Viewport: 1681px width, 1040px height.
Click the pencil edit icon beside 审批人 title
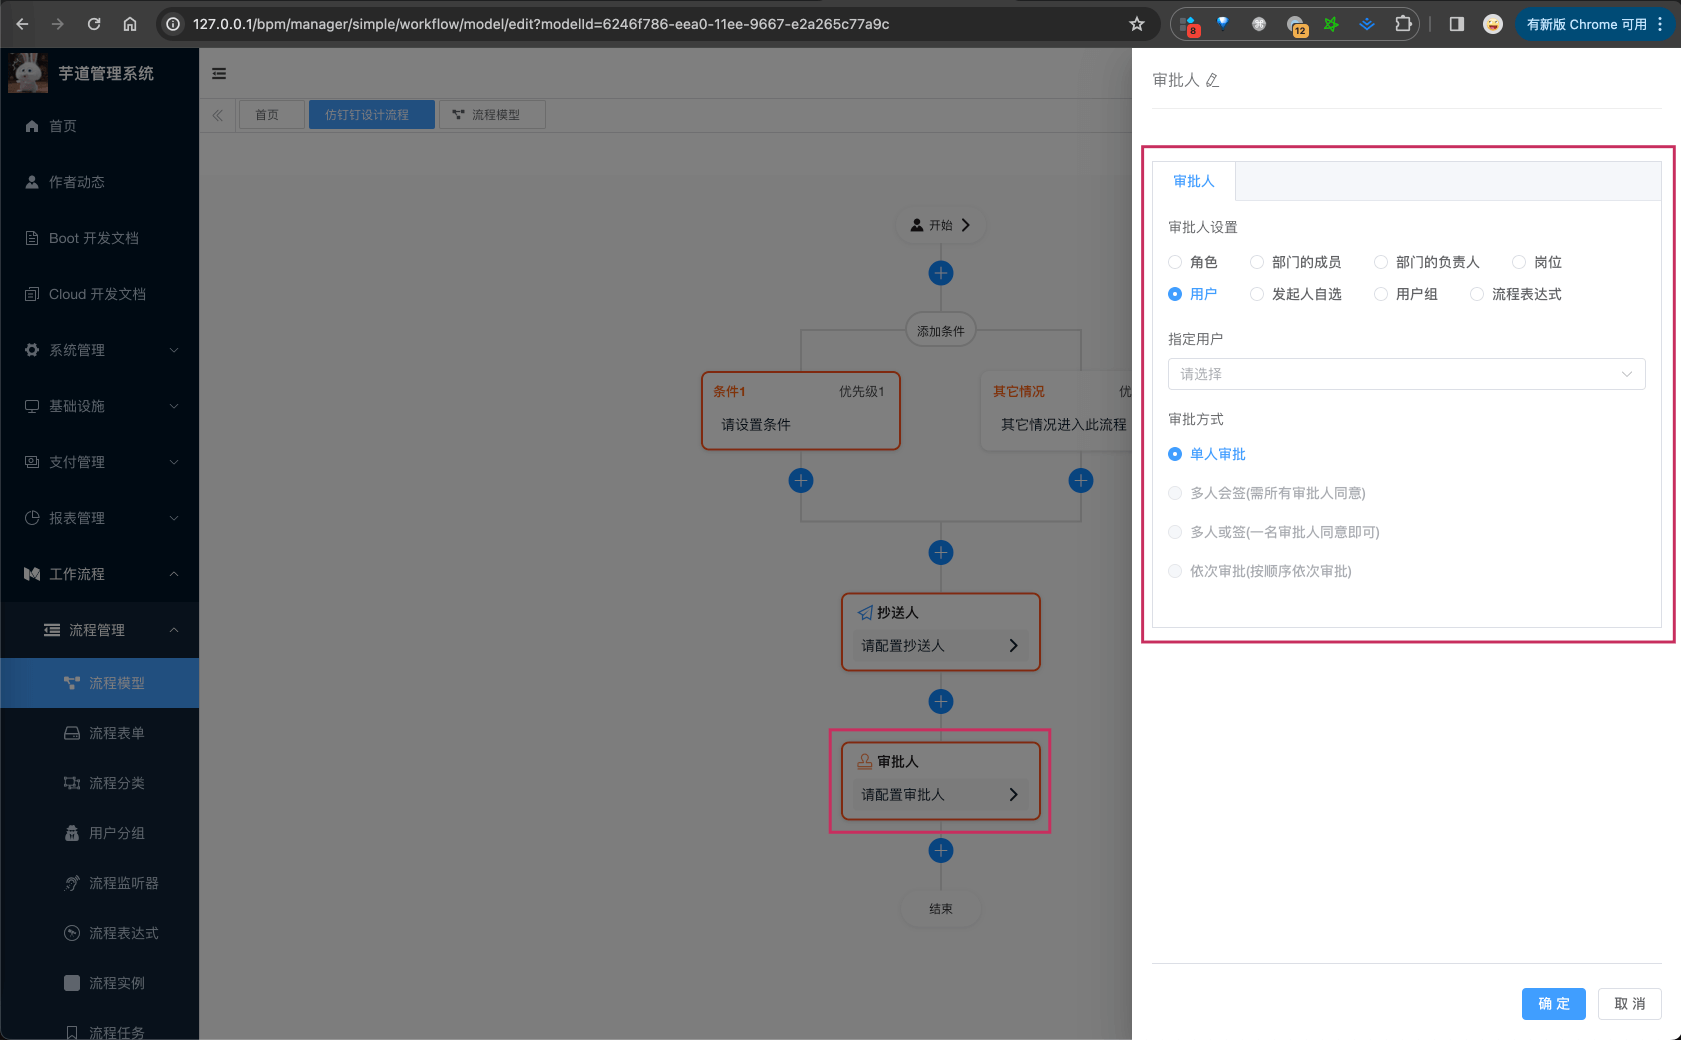1212,81
